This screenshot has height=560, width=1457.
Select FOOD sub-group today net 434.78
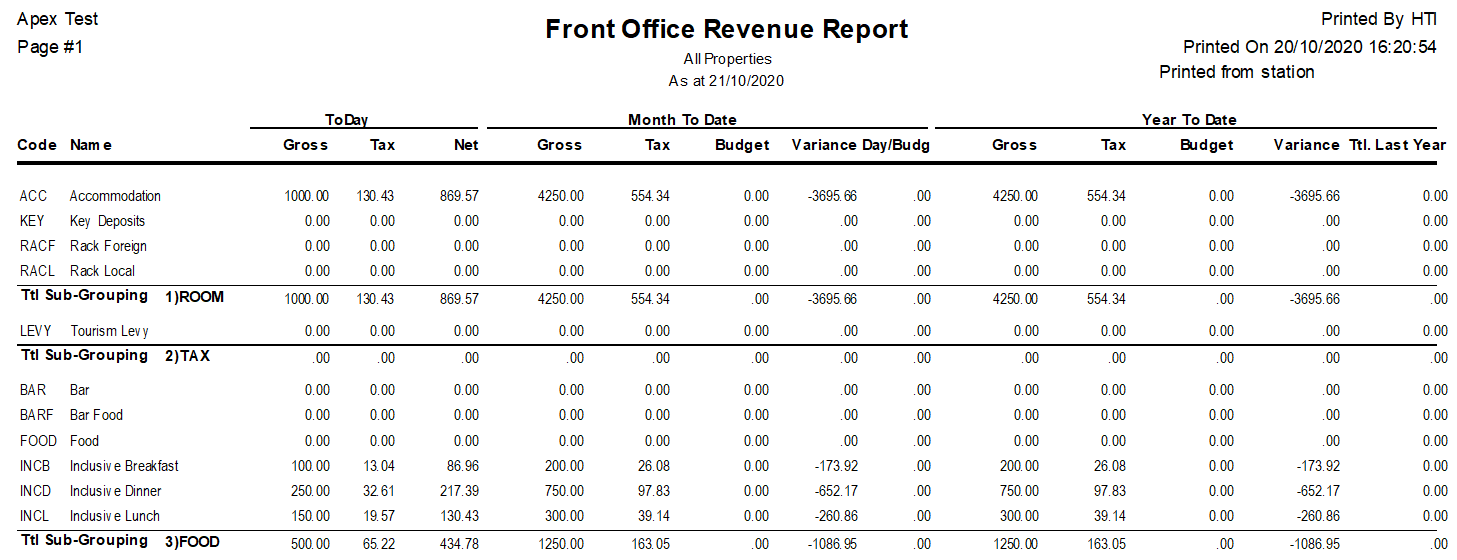pos(459,543)
